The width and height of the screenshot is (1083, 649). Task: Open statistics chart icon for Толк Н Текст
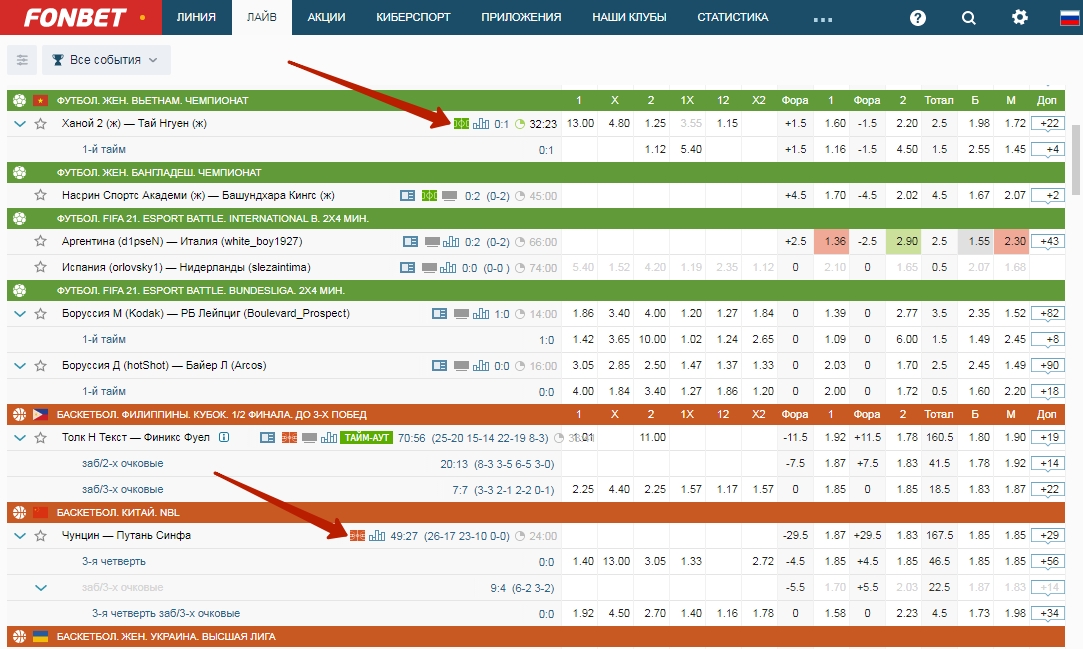(x=329, y=438)
